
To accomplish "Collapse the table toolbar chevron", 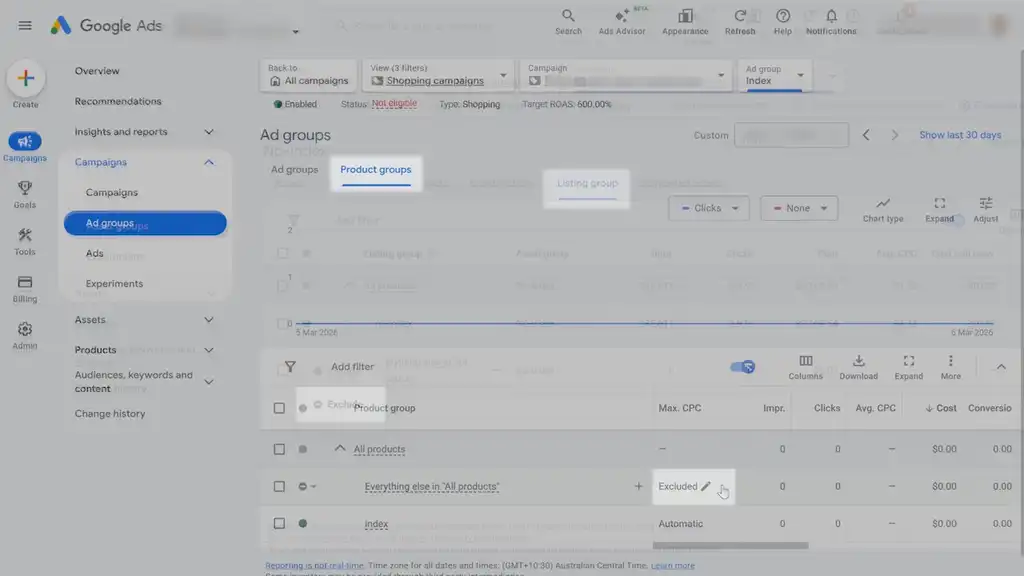I will tap(1000, 367).
